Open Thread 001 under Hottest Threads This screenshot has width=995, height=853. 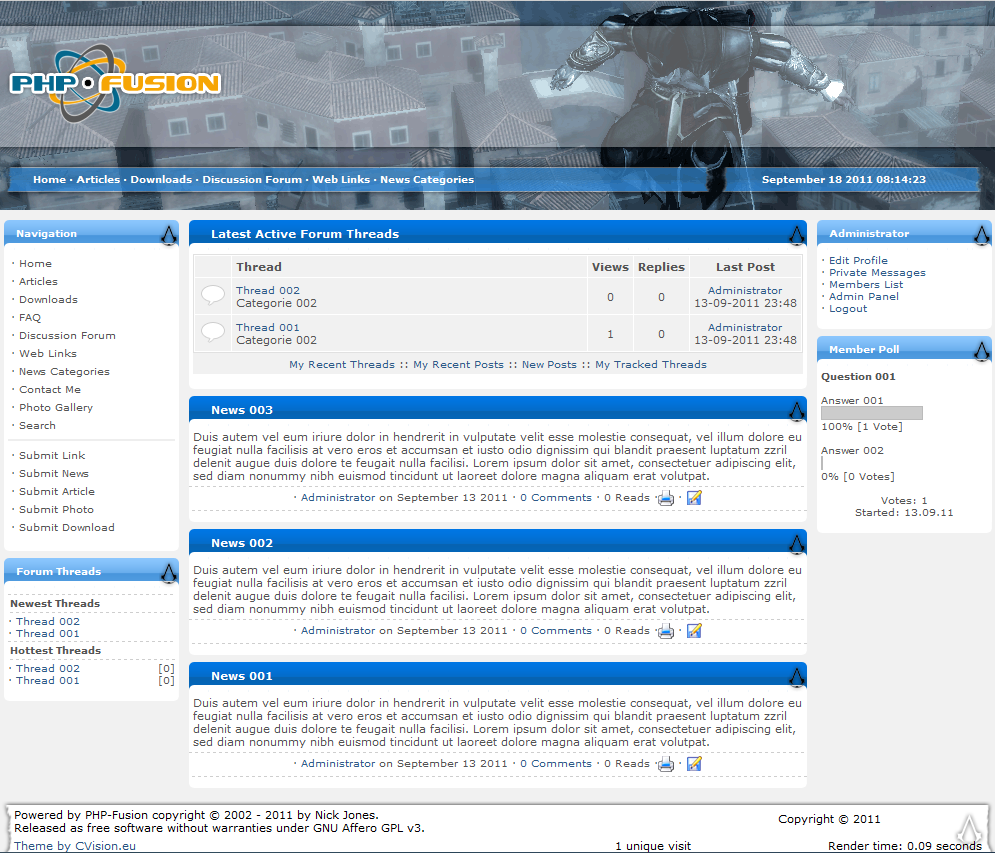pos(48,680)
